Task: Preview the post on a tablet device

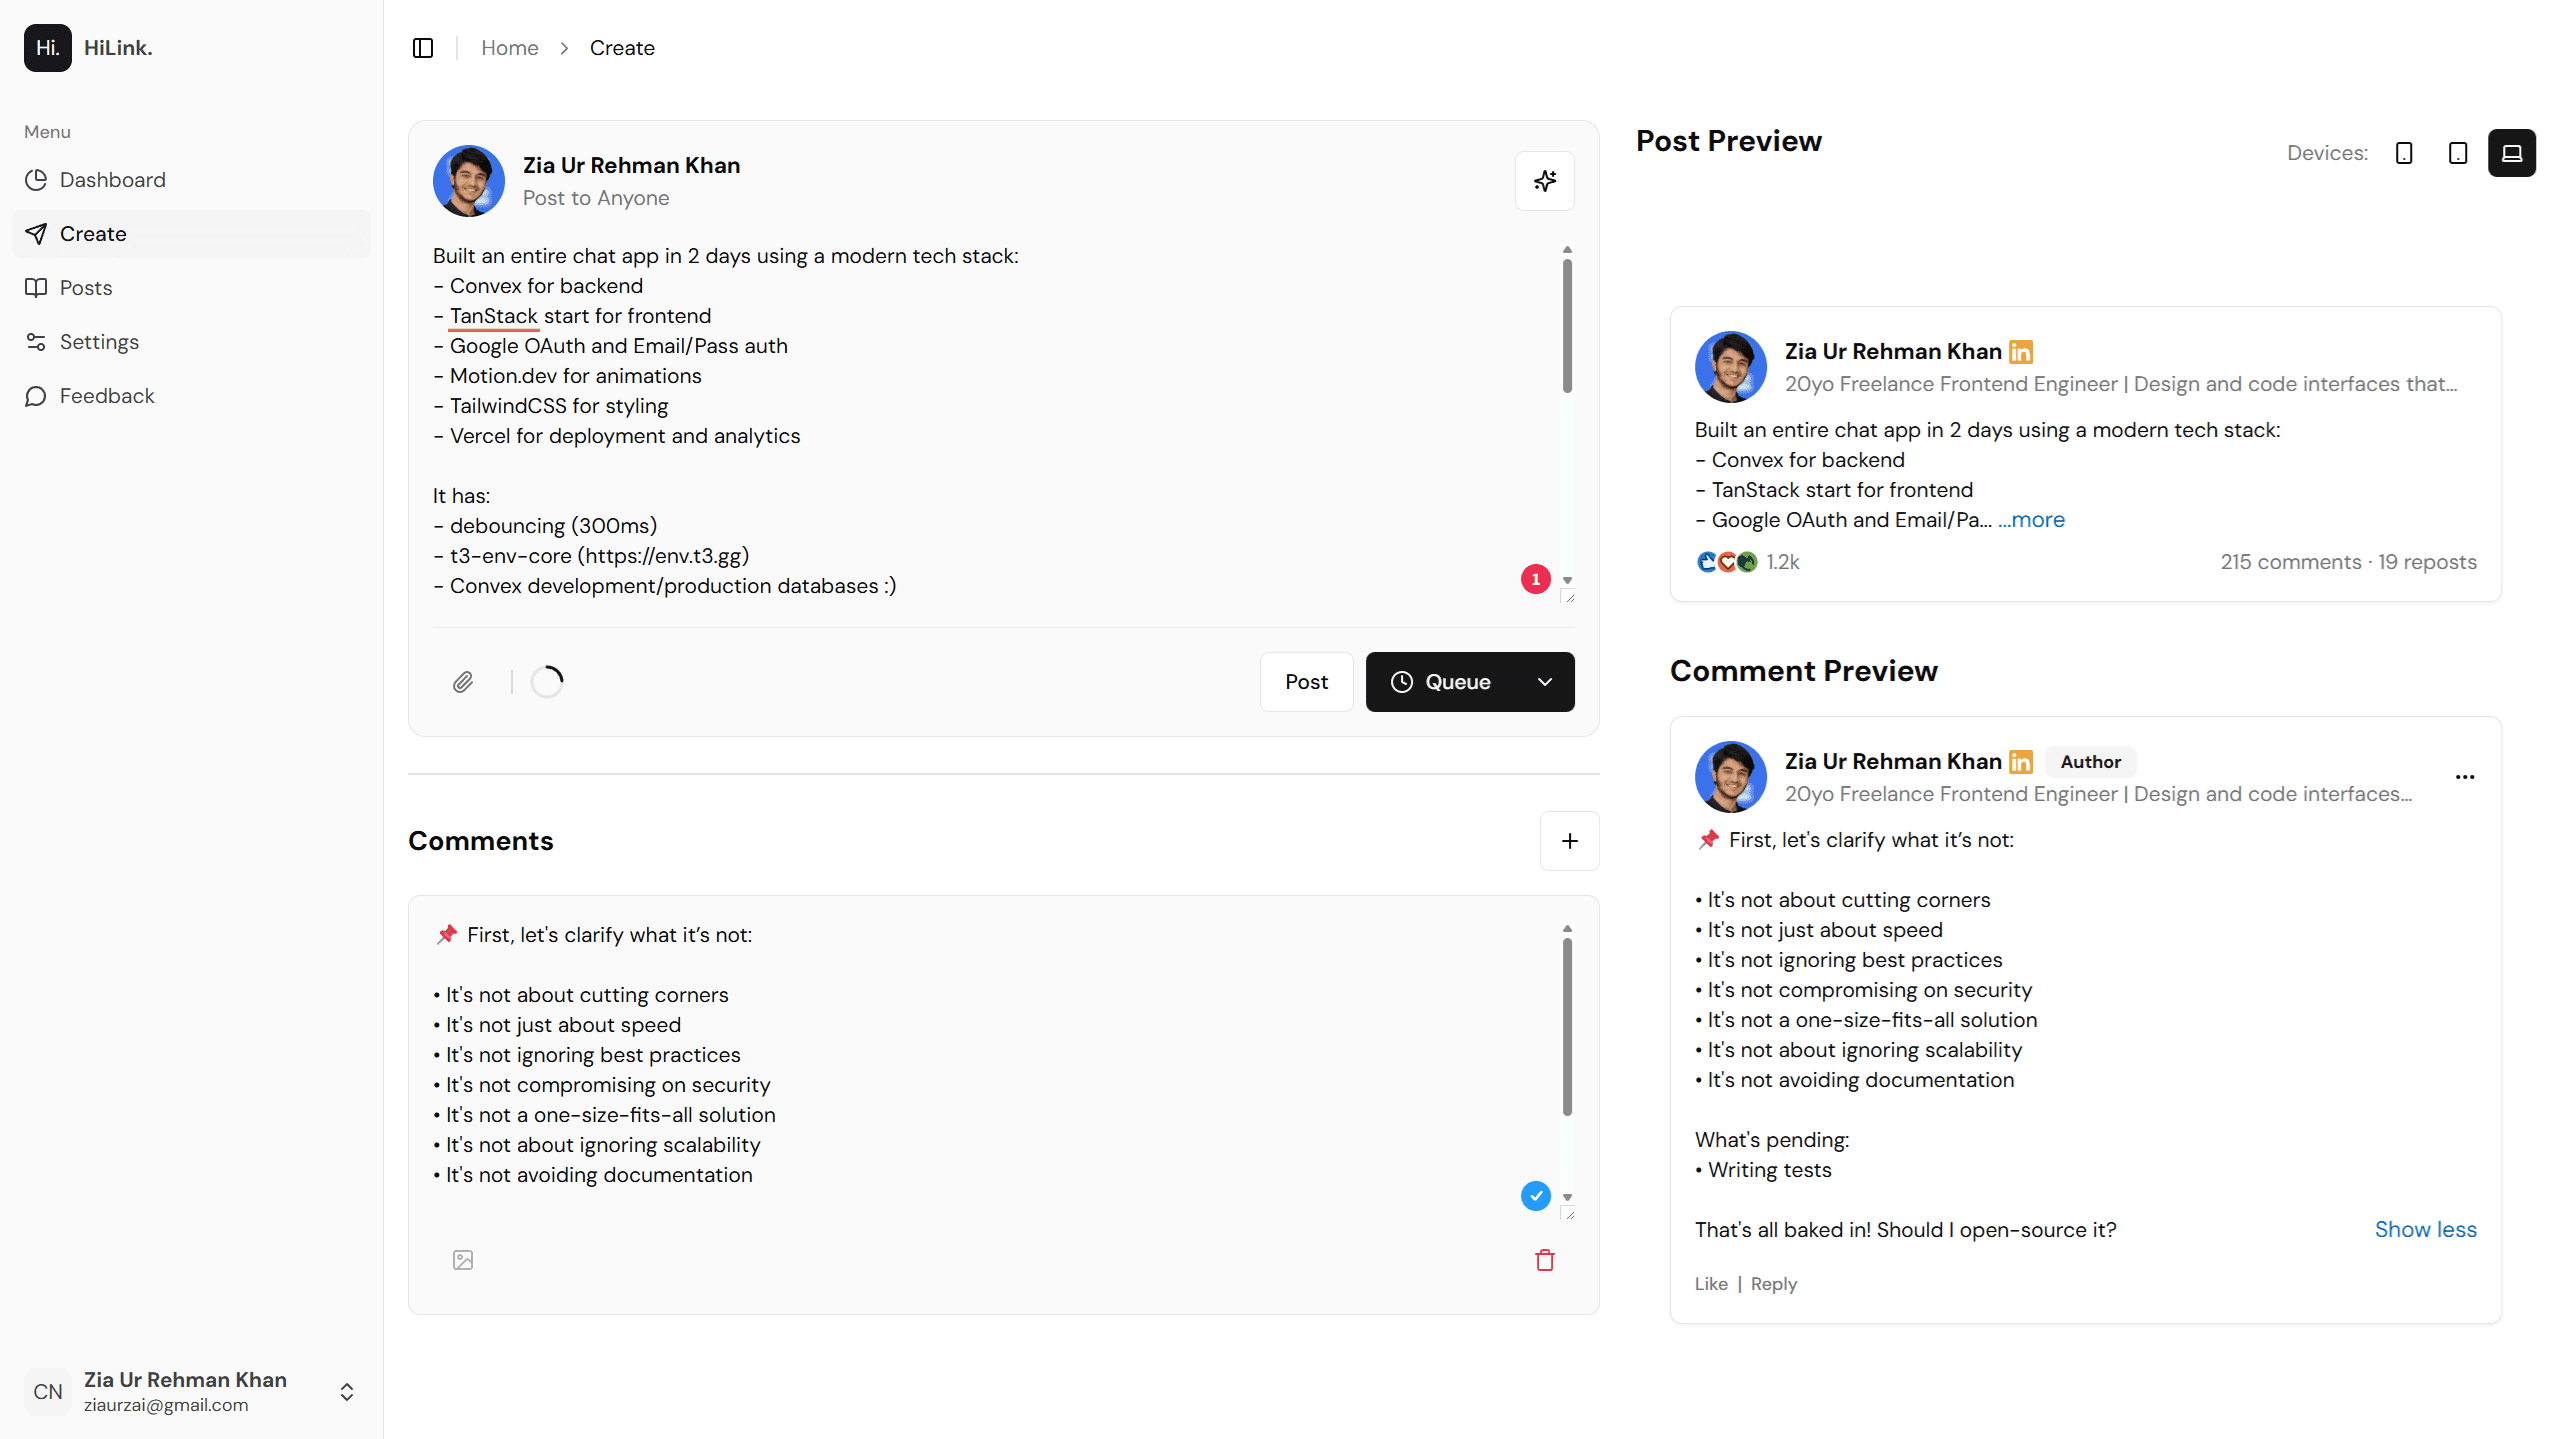Action: (x=2458, y=152)
